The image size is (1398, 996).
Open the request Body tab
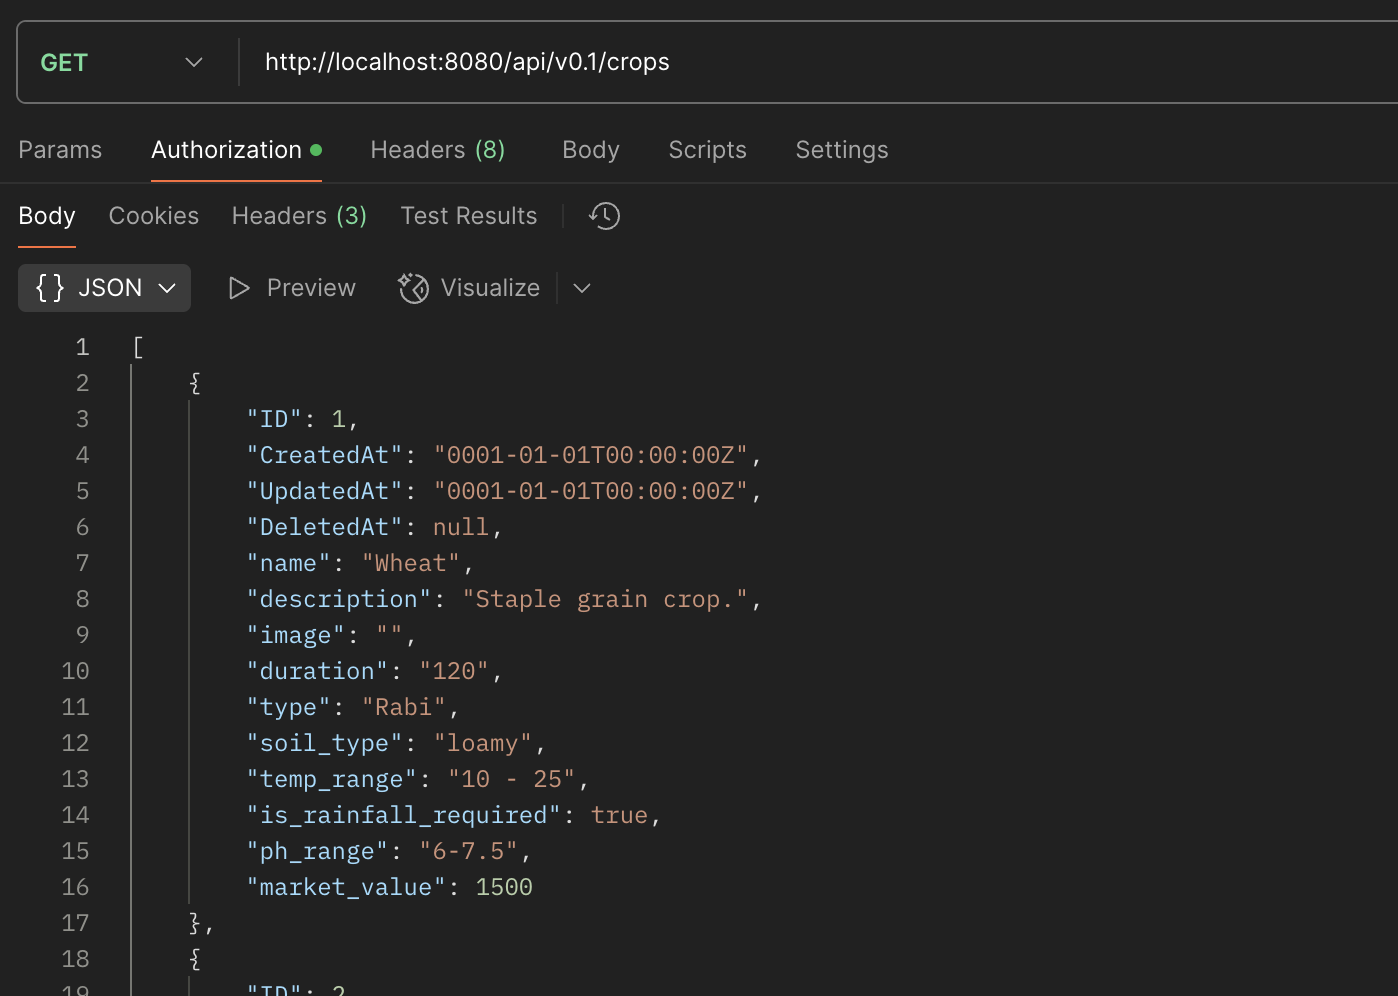(591, 150)
